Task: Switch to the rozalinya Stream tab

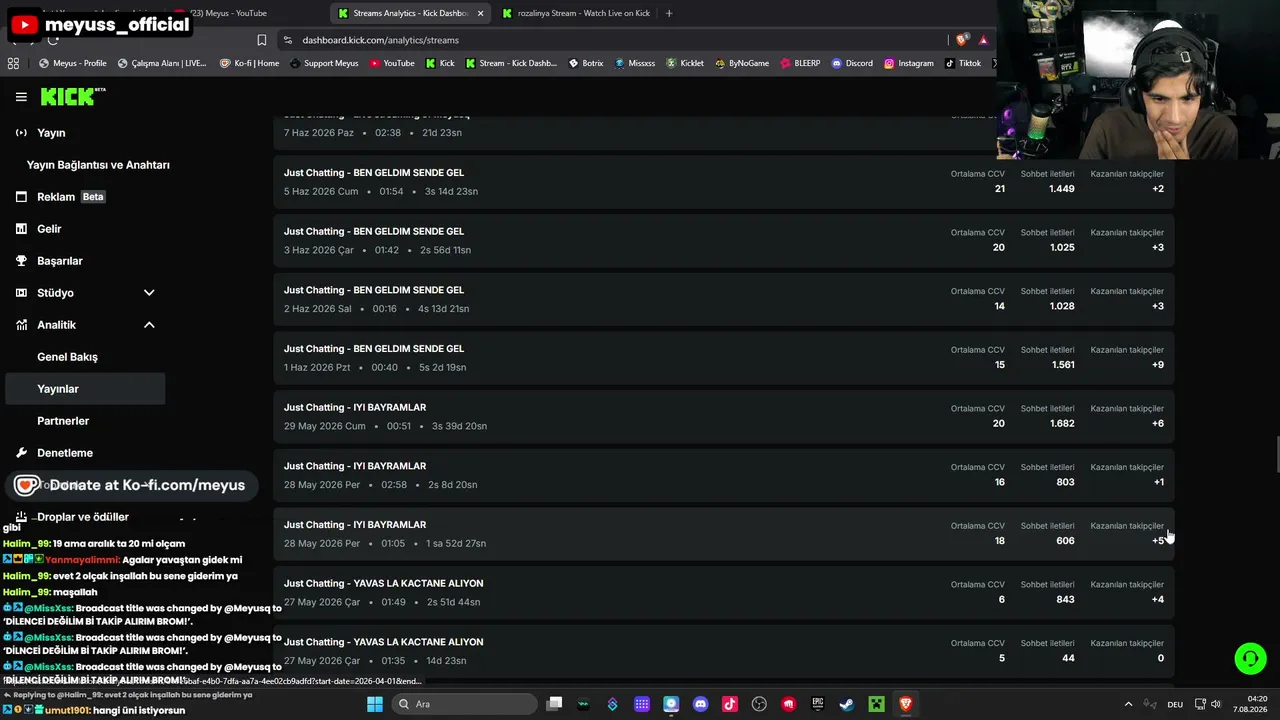Action: (575, 13)
